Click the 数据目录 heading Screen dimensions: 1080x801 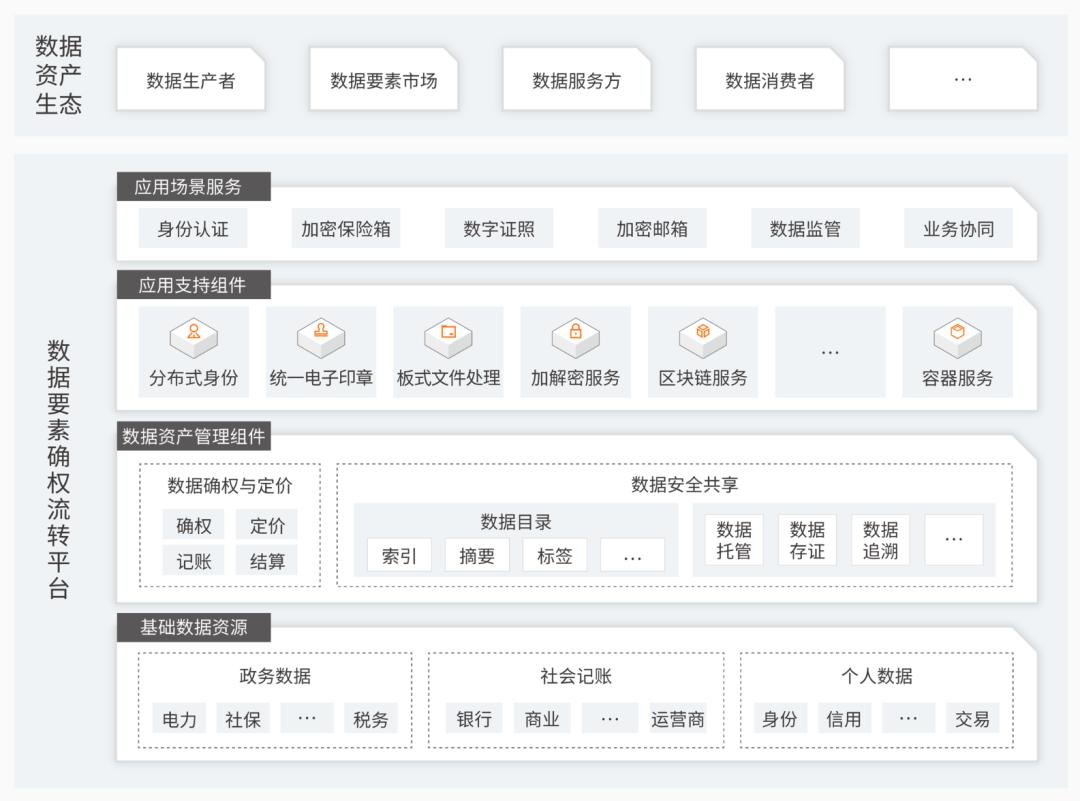pyautogui.click(x=516, y=522)
